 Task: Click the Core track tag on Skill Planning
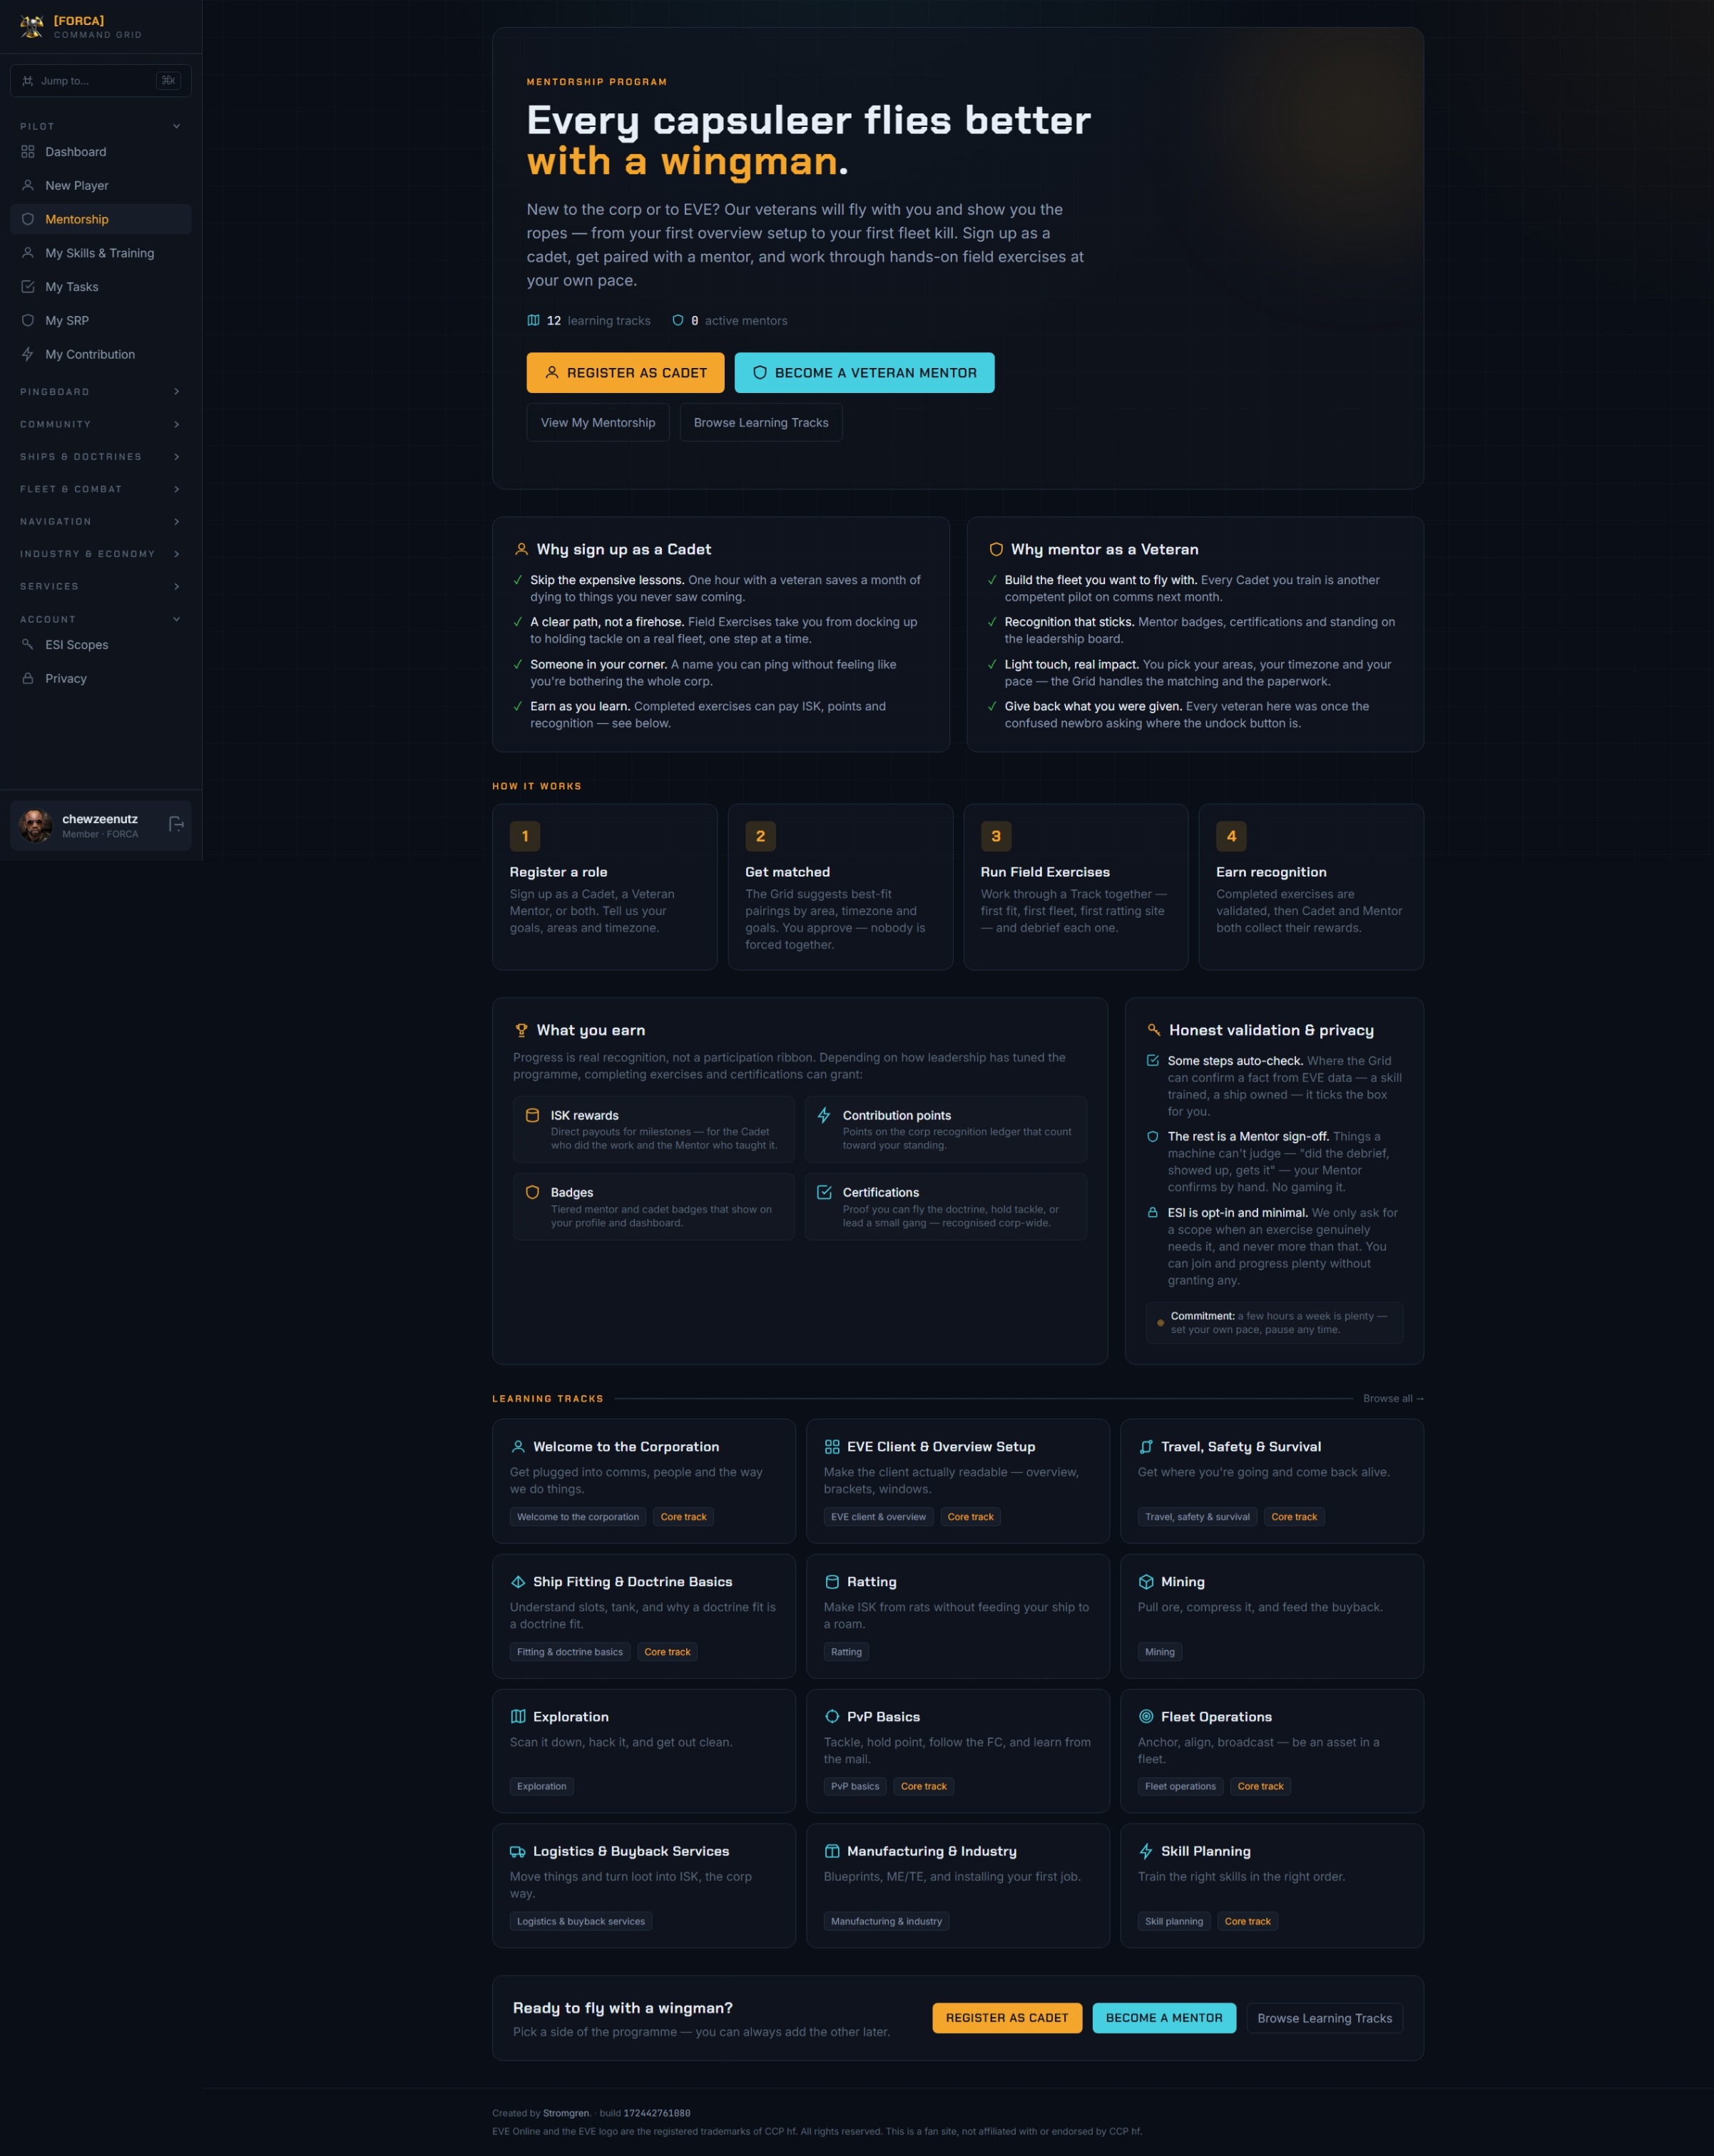click(x=1247, y=1921)
